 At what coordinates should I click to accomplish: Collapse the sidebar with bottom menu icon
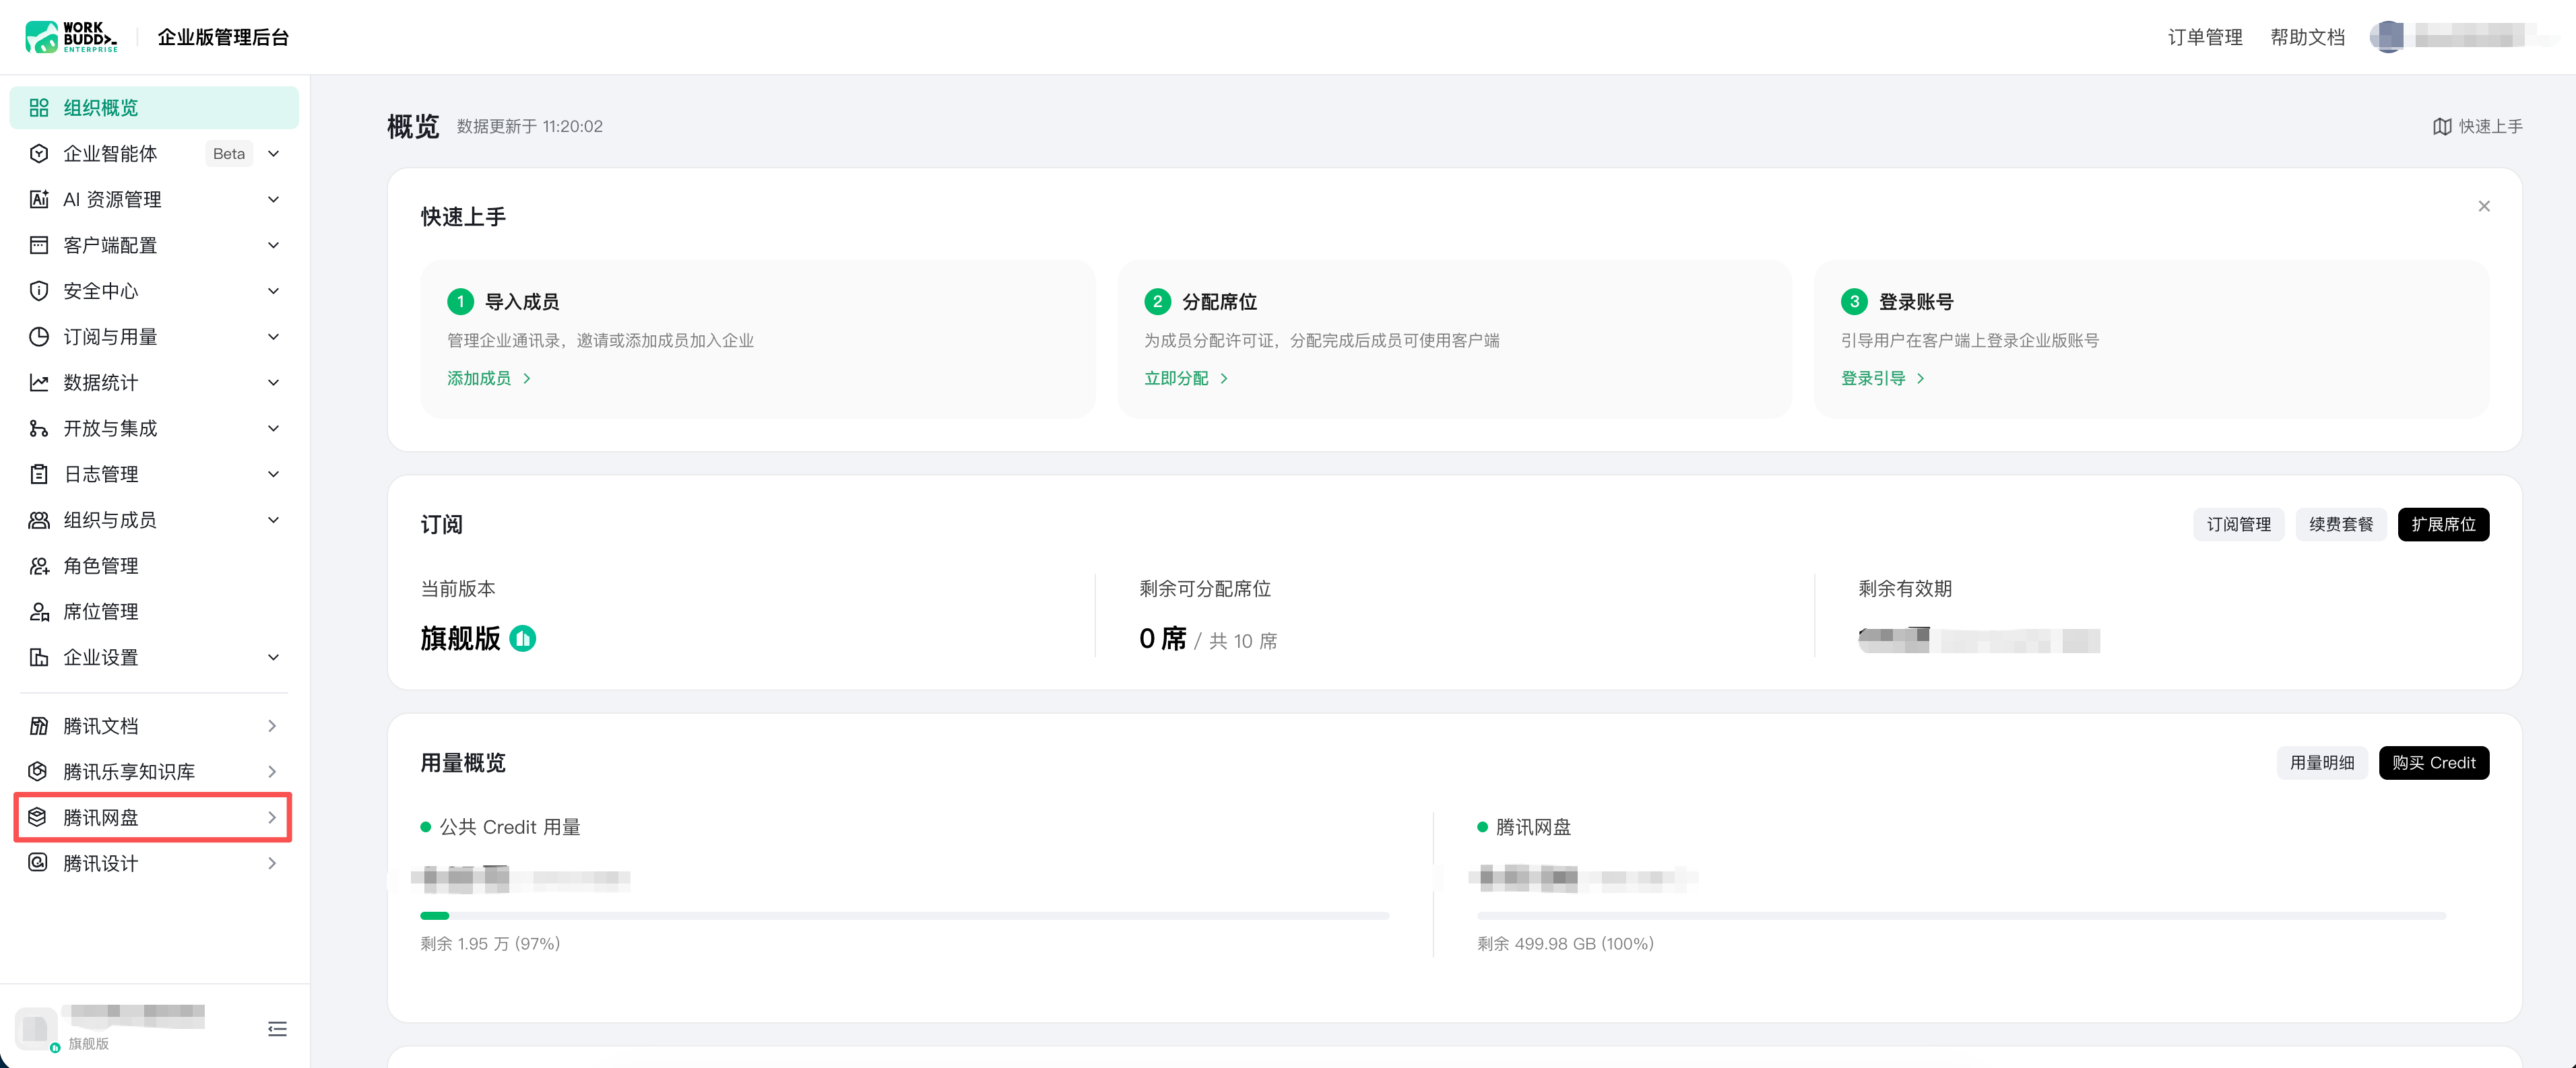[277, 1029]
